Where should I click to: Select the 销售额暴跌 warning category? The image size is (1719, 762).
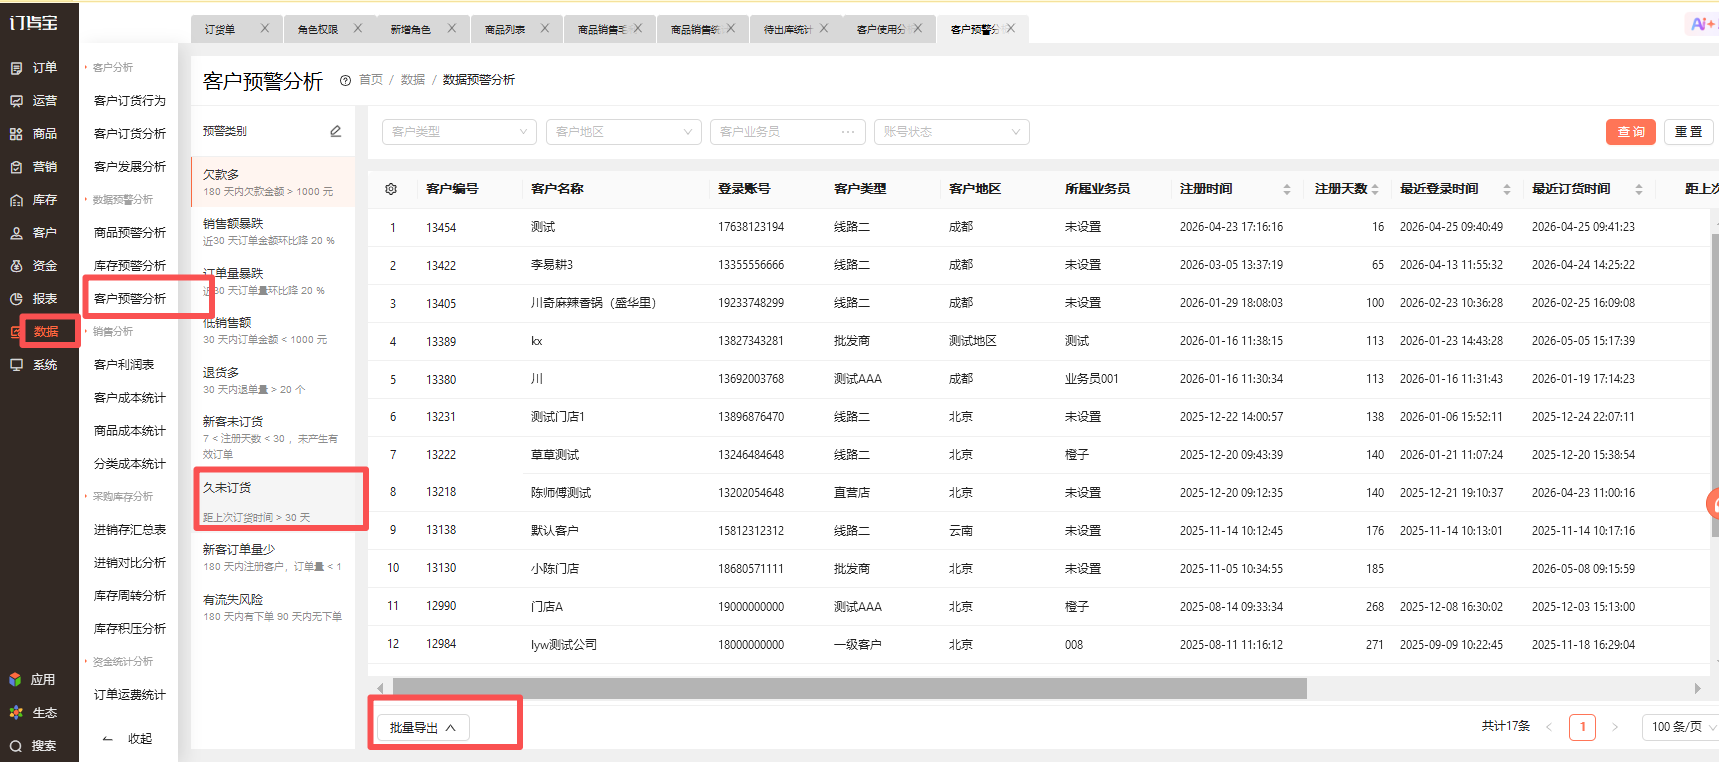point(272,232)
